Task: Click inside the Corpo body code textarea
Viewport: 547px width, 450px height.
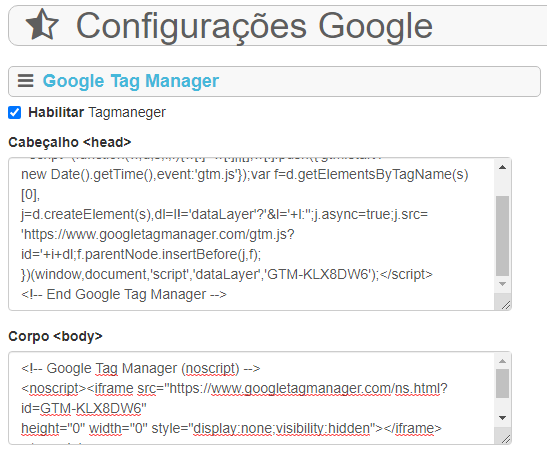Action: (251, 398)
